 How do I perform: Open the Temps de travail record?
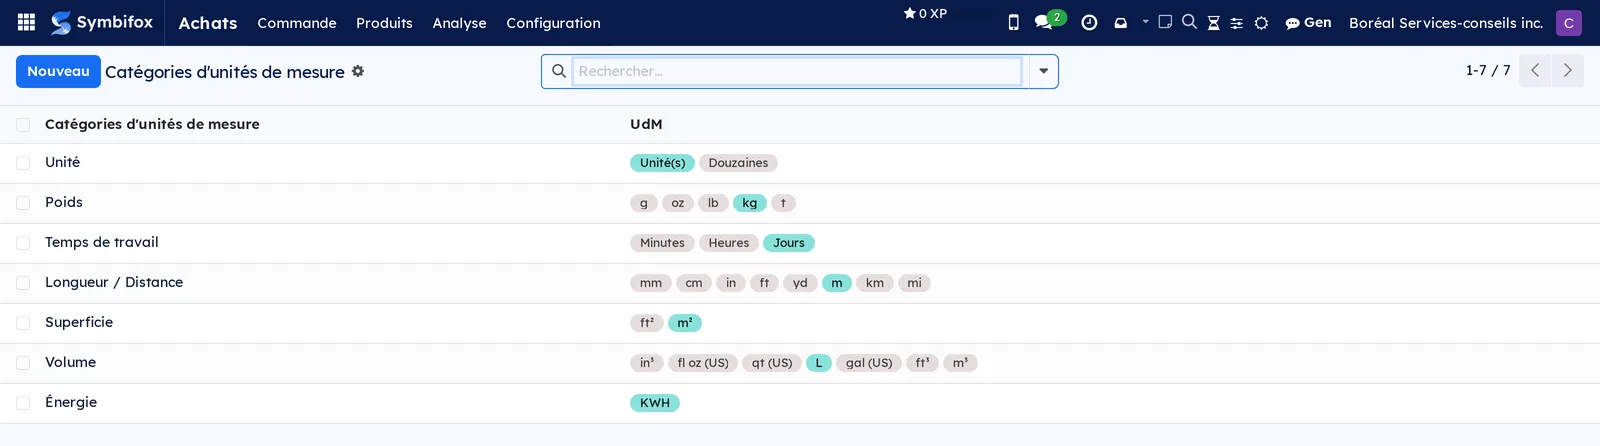(x=102, y=242)
